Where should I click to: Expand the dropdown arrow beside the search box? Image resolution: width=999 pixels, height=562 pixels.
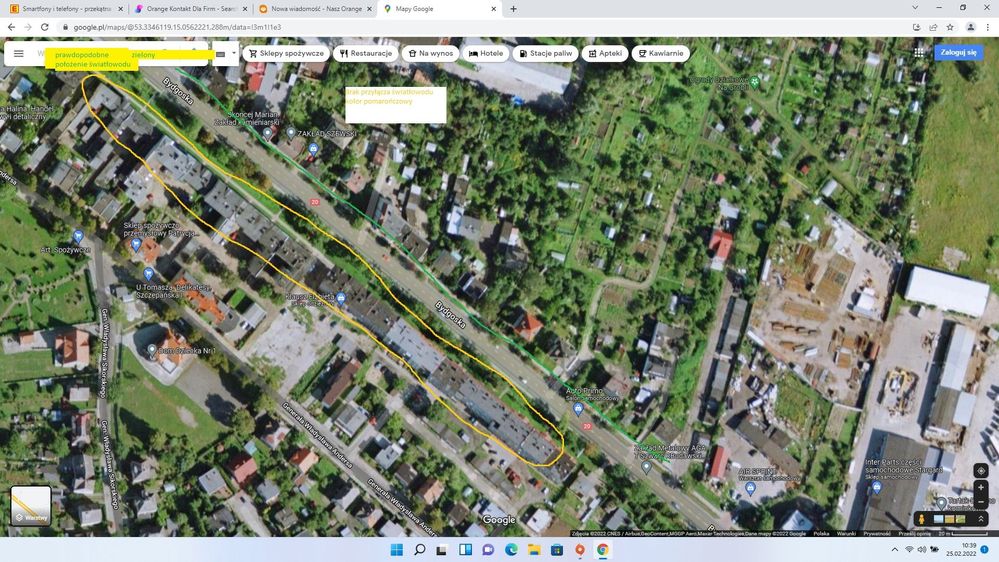(234, 53)
